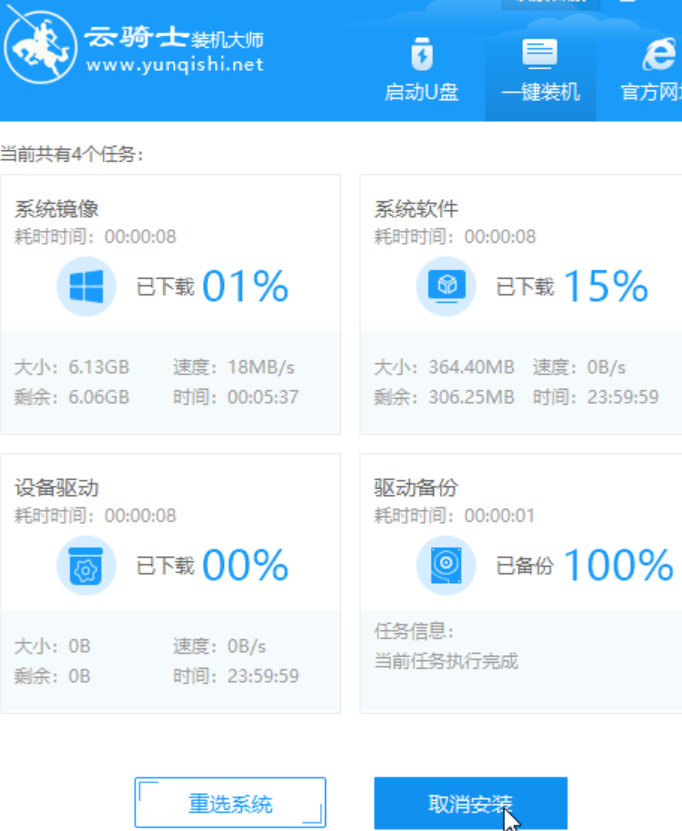Click the 00% device driver progress
This screenshot has width=682, height=831.
pos(245,566)
